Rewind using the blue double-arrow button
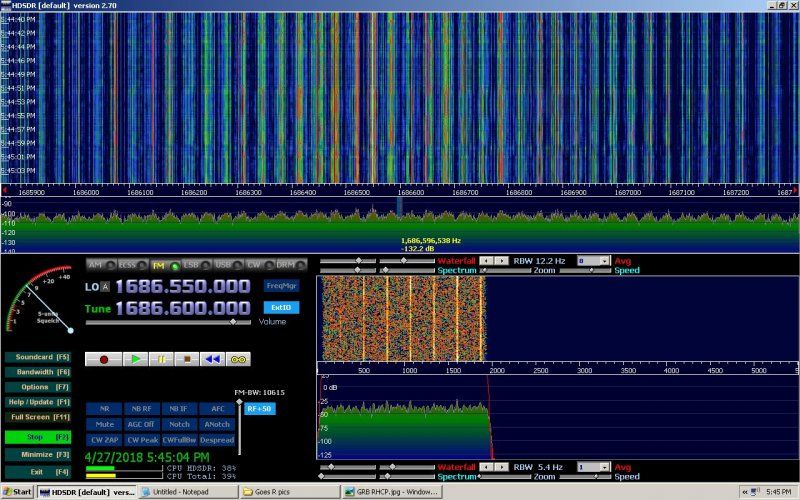The width and height of the screenshot is (800, 500). 212,359
